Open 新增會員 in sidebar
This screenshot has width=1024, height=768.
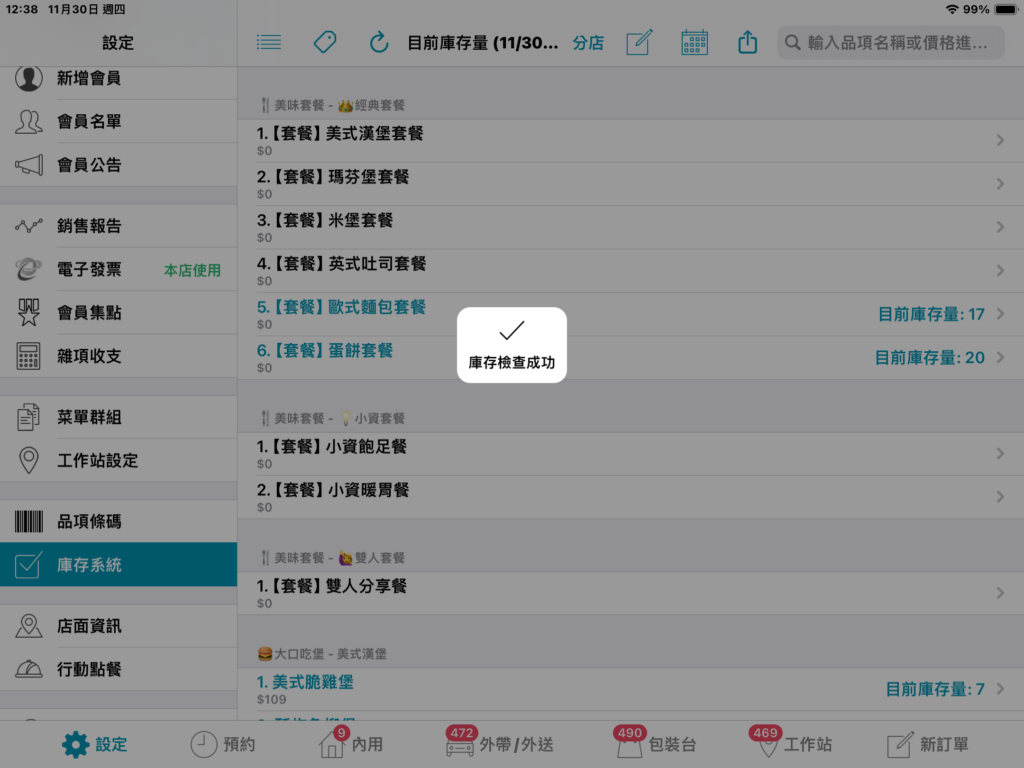coord(118,78)
